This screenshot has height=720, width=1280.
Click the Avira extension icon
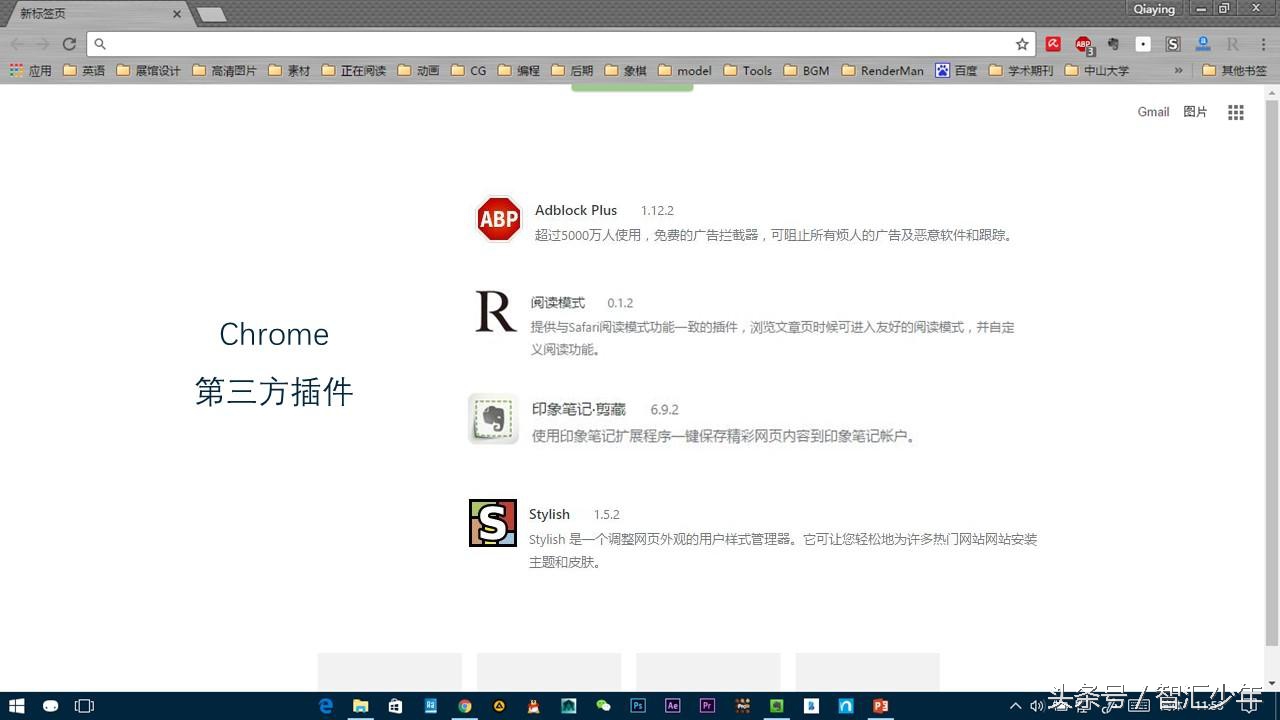(x=1054, y=44)
